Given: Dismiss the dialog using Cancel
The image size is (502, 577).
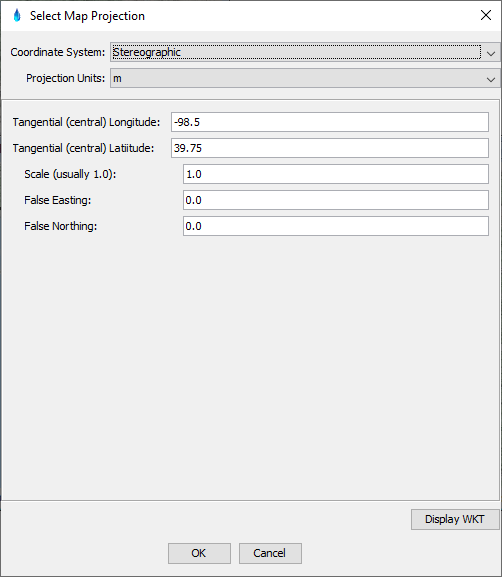Looking at the screenshot, I should pyautogui.click(x=270, y=553).
